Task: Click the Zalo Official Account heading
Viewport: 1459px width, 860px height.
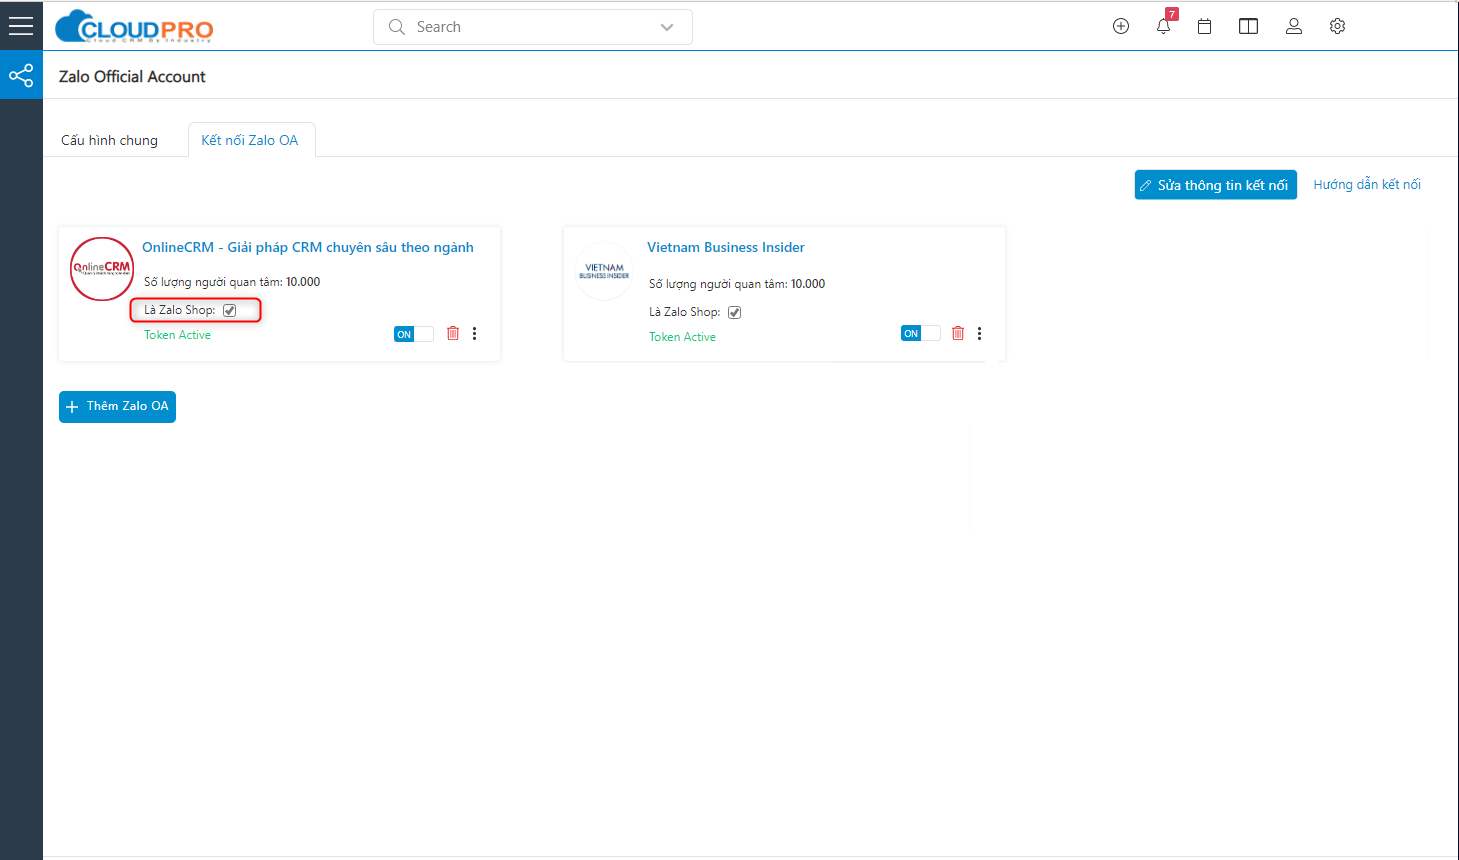Action: pyautogui.click(x=132, y=77)
